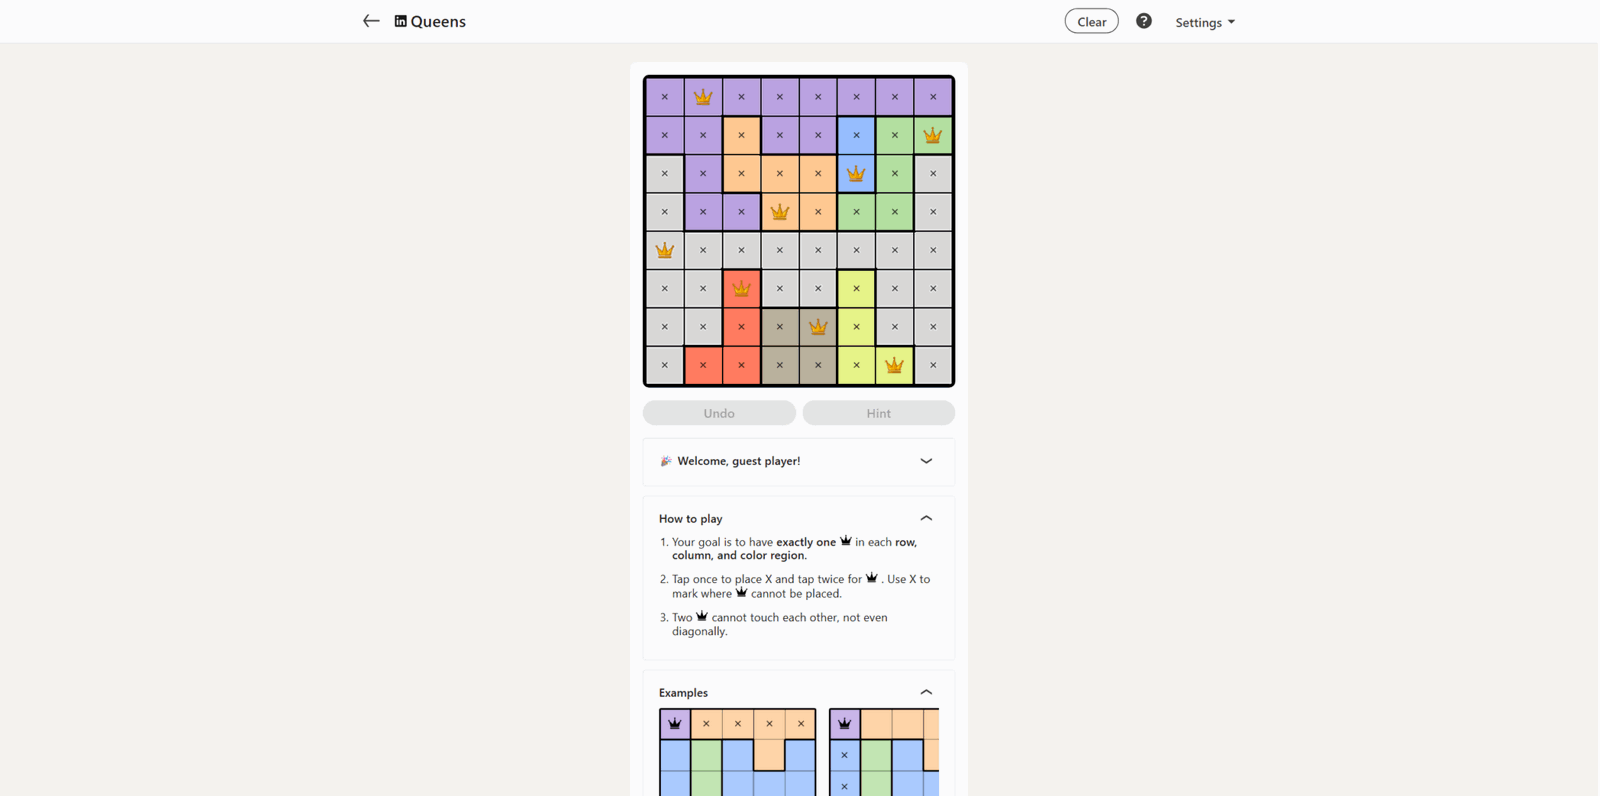Click the Clear button
Screen dimensions: 1600x796
1091,21
